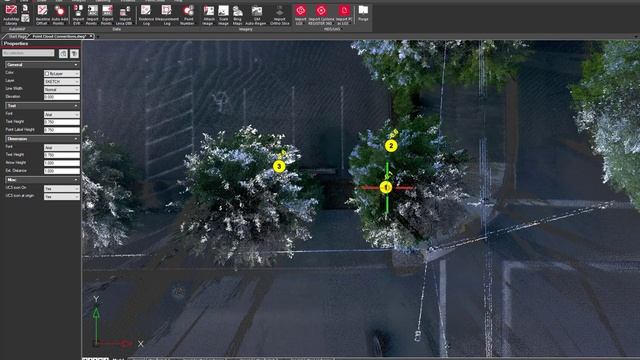
Task: Click the Point Label Height field
Action: [x=62, y=130]
